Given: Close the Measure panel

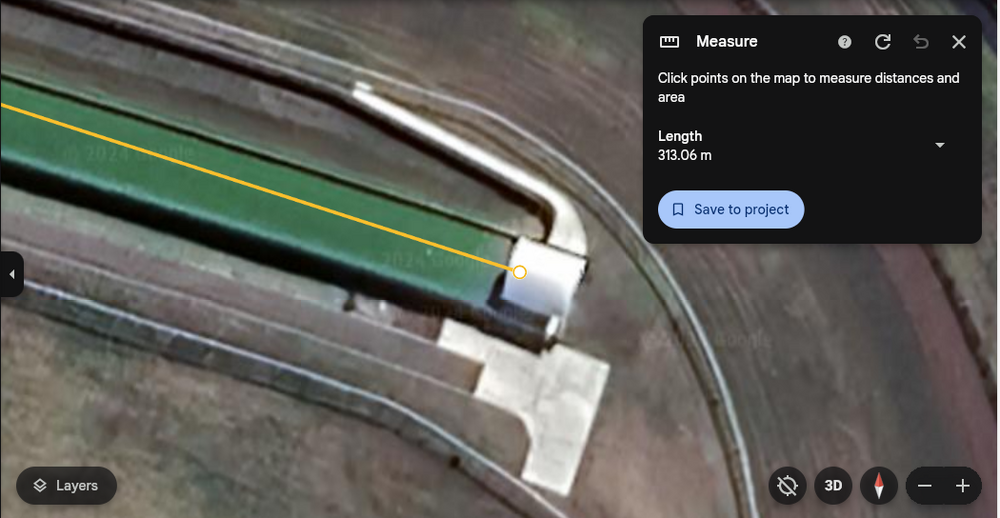Looking at the screenshot, I should coord(959,42).
